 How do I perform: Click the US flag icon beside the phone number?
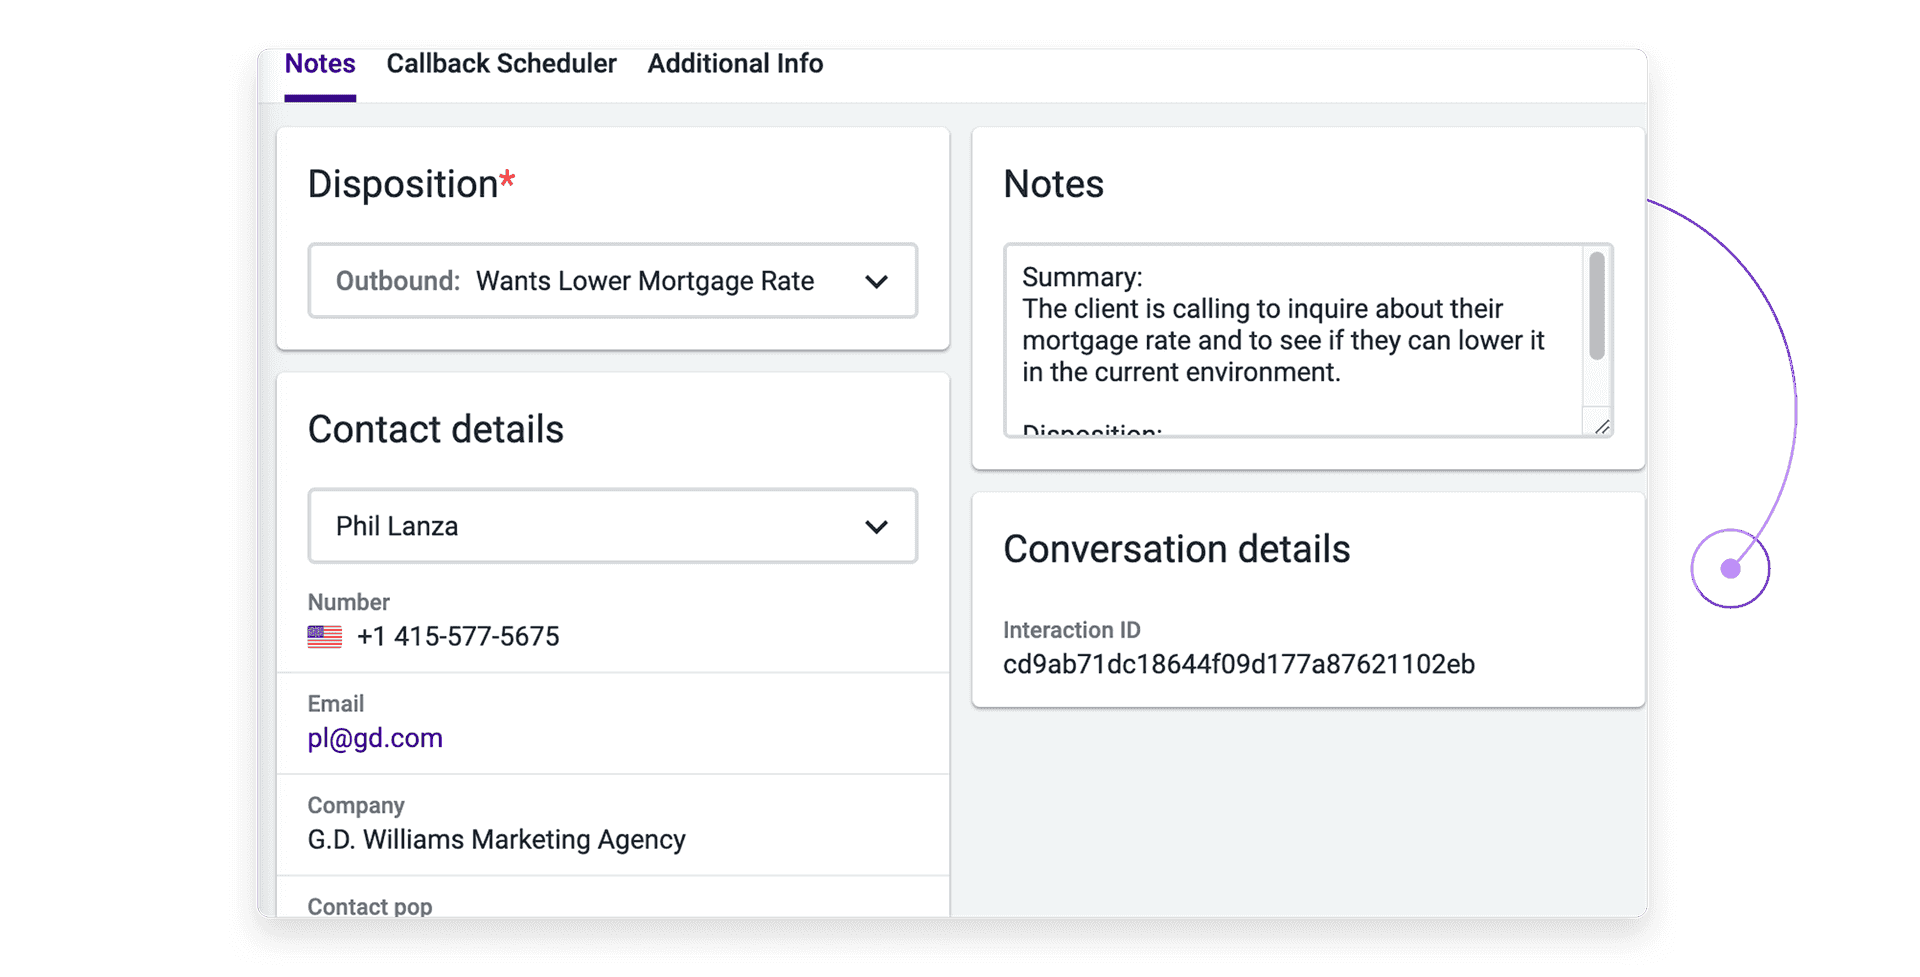[322, 636]
